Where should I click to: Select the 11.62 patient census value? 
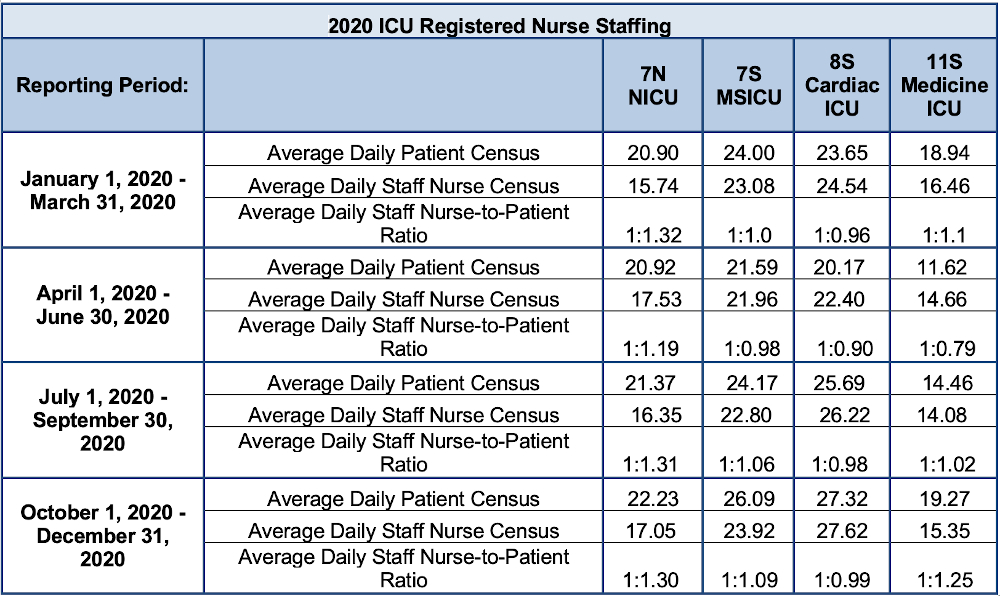point(943,267)
